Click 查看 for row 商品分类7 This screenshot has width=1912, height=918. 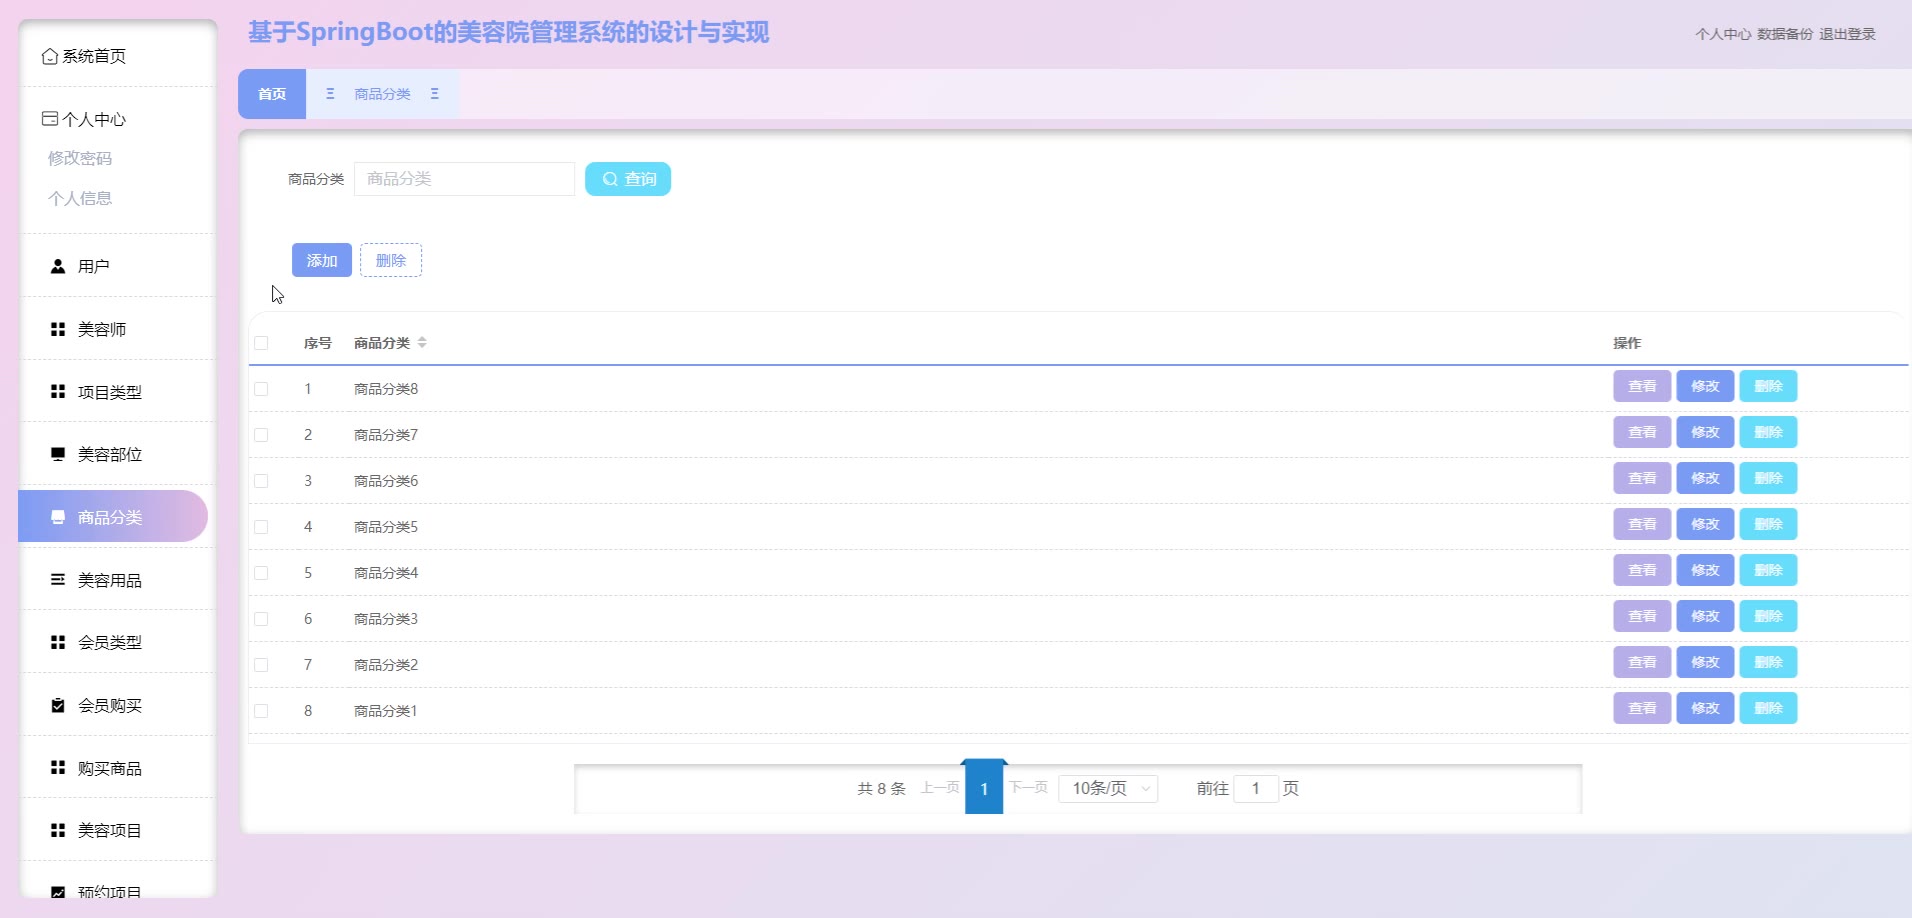click(x=1642, y=432)
